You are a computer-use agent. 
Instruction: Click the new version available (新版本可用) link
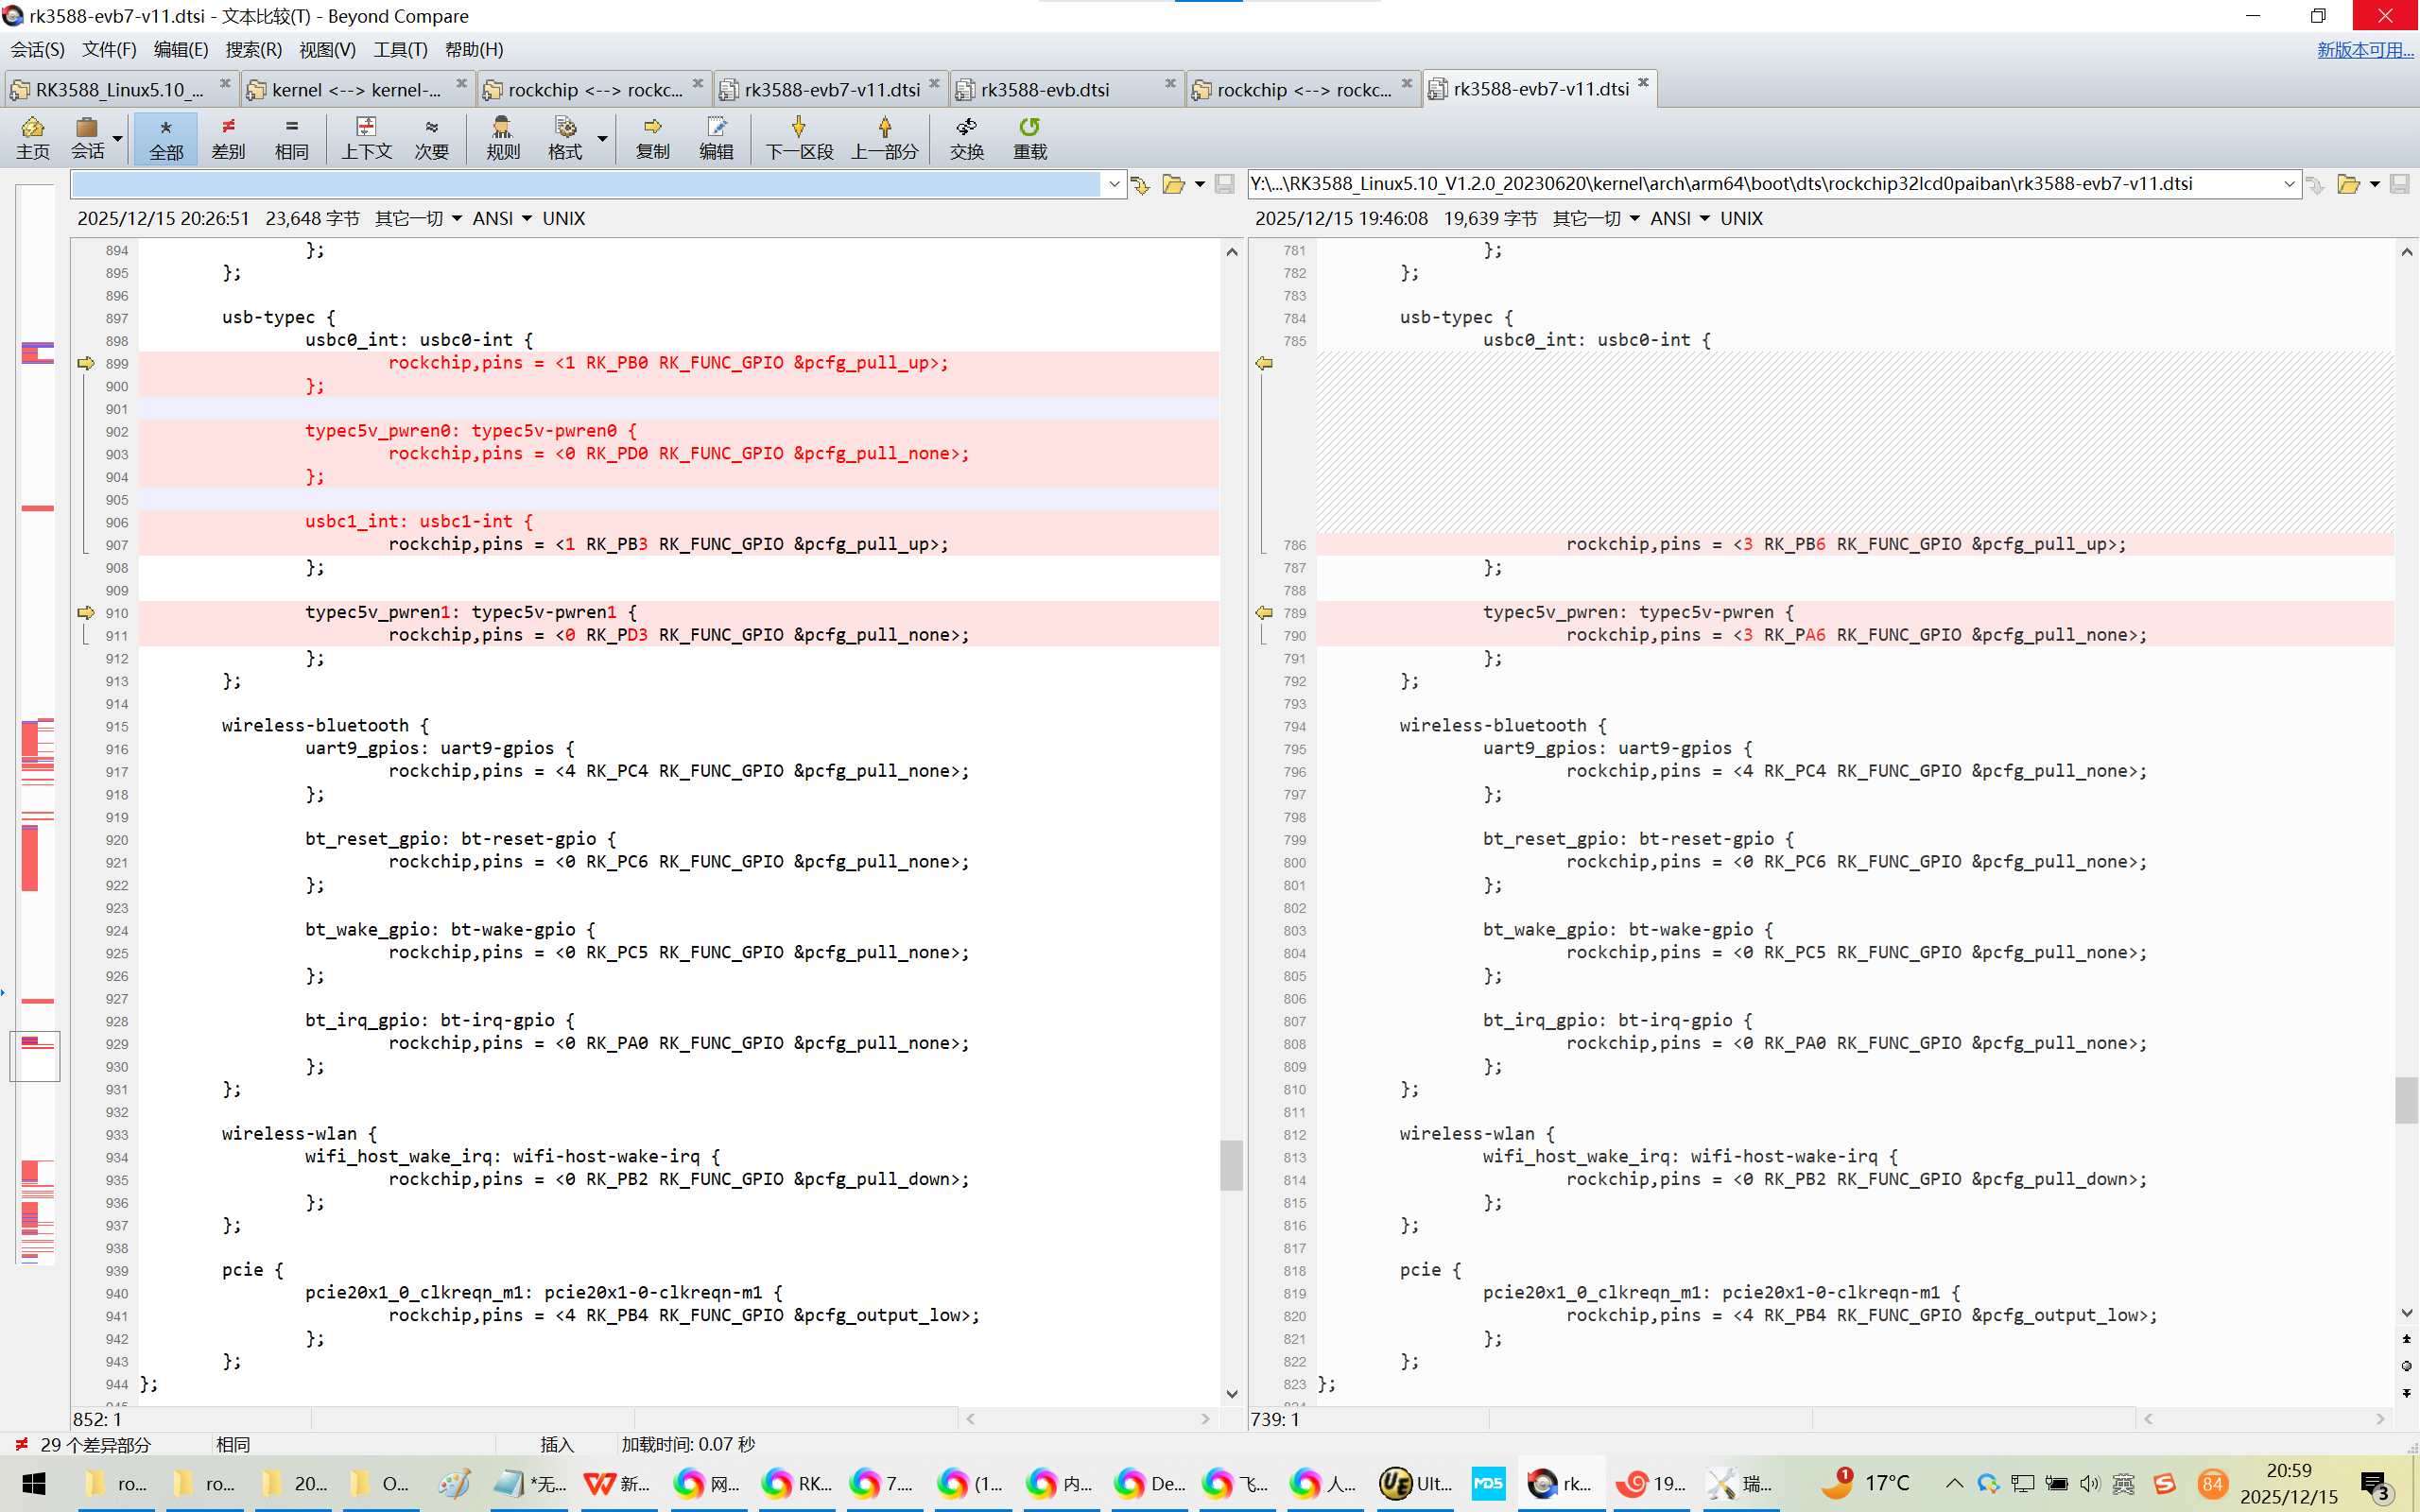[2364, 49]
